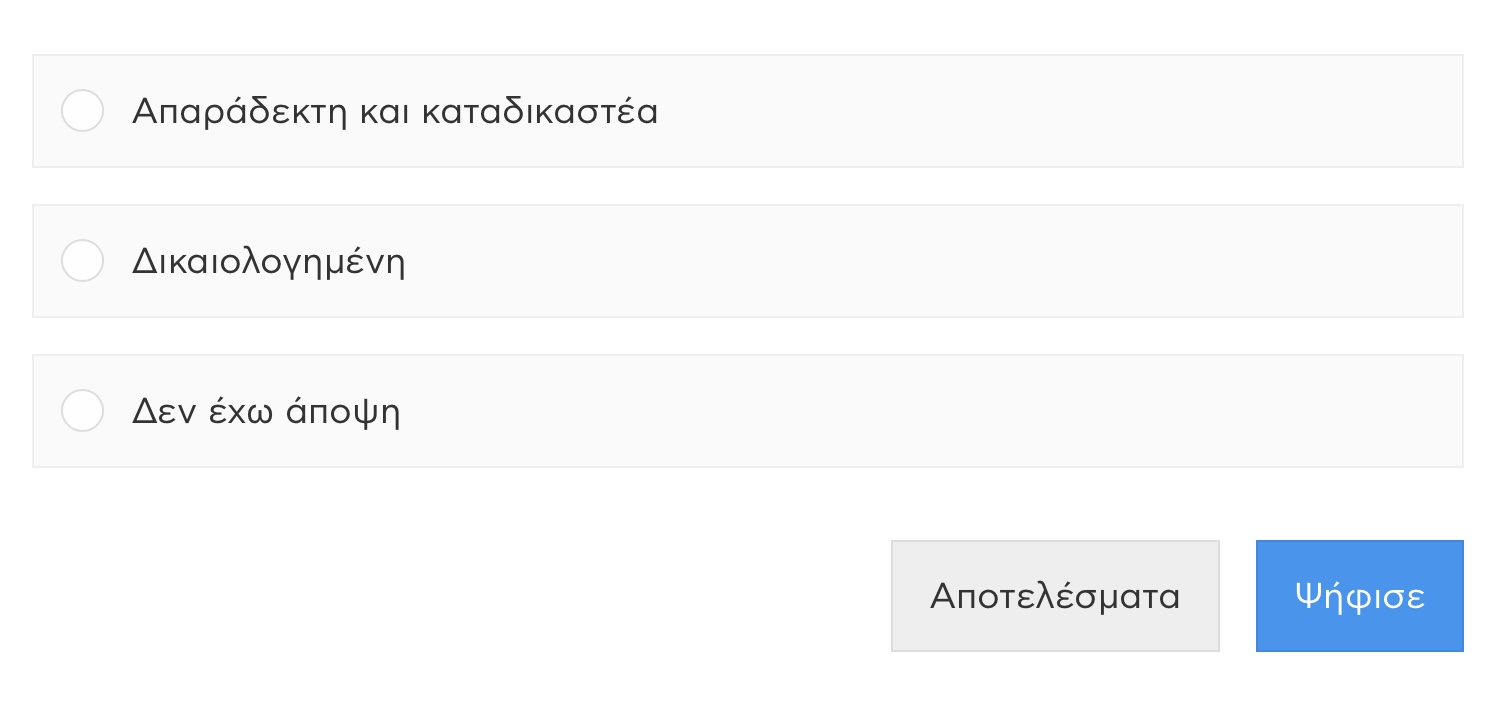Viewport: 1510px width, 710px height.
Task: Select the 'Απαράδεκτη και καταδικαστέα' radio button
Action: coord(83,111)
